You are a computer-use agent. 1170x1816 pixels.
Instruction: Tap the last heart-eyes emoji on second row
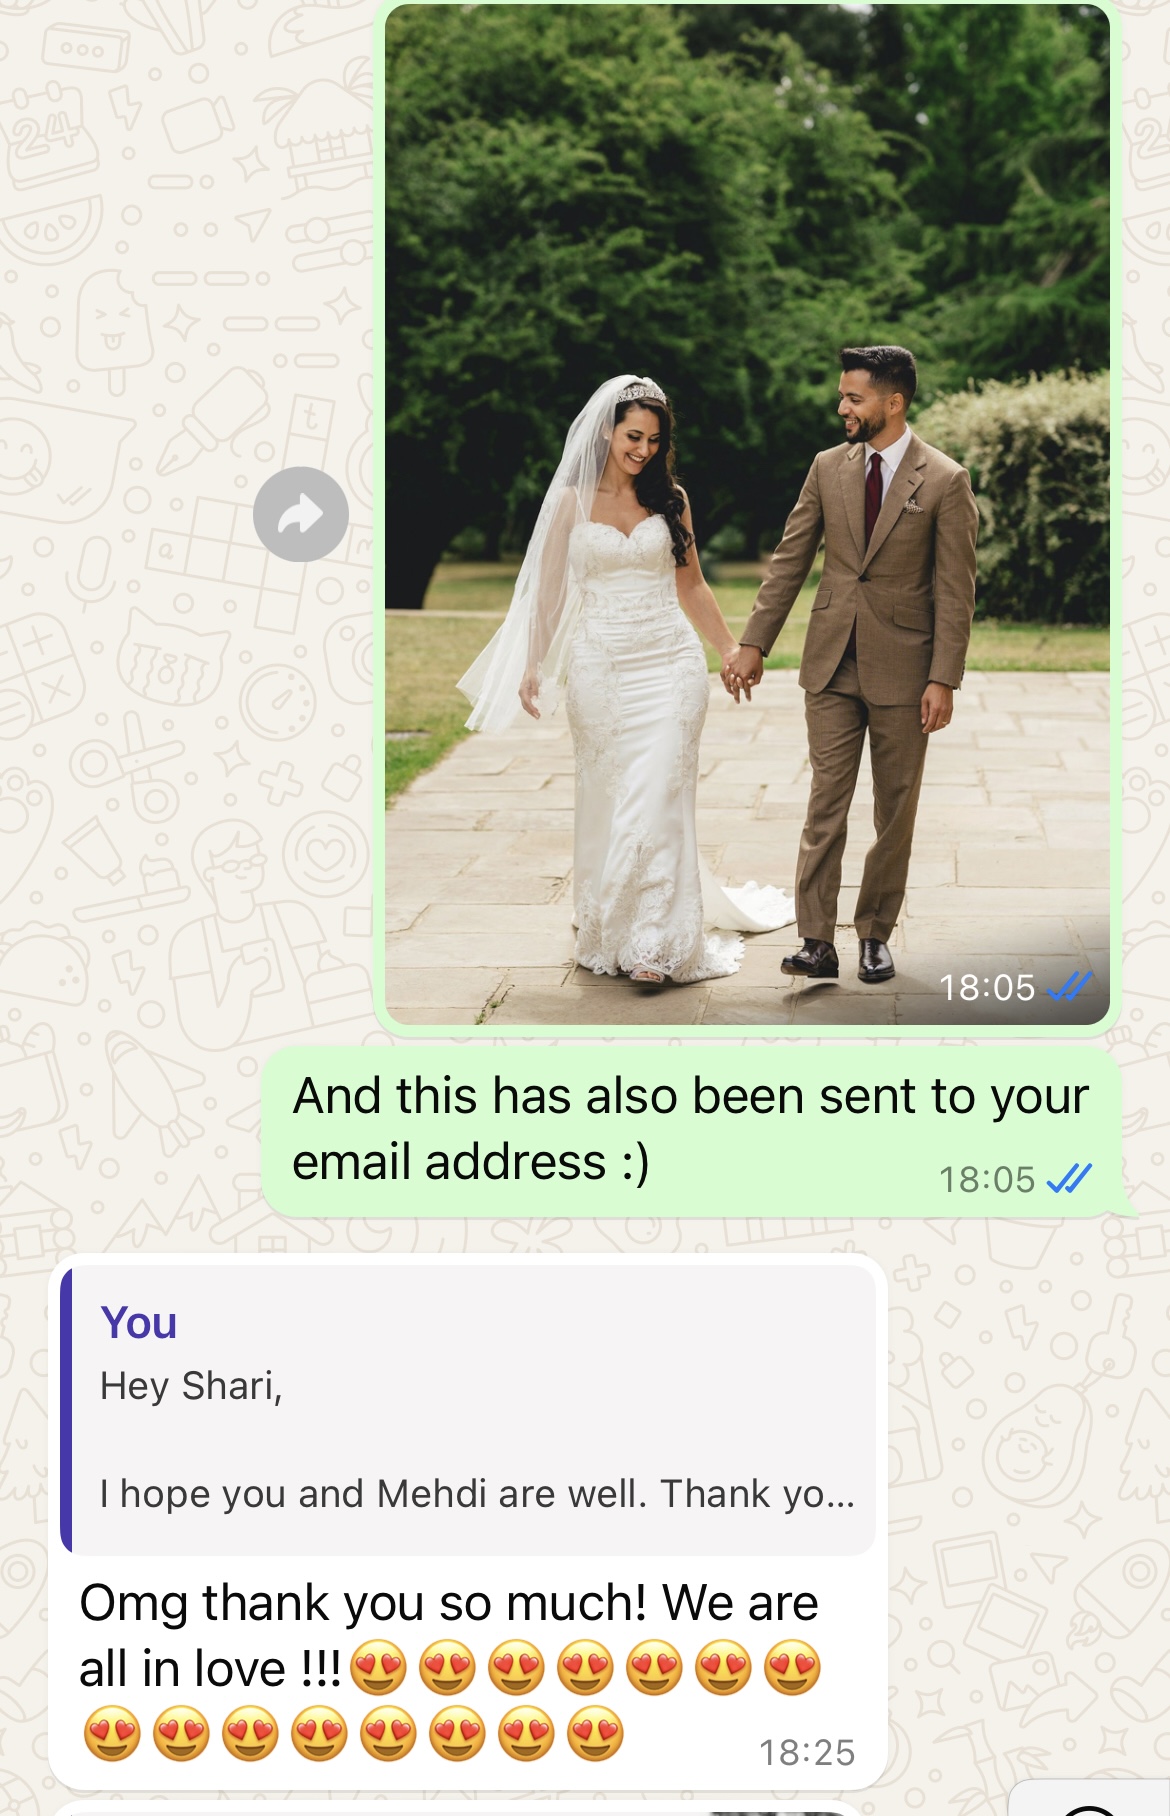pyautogui.click(x=596, y=1733)
